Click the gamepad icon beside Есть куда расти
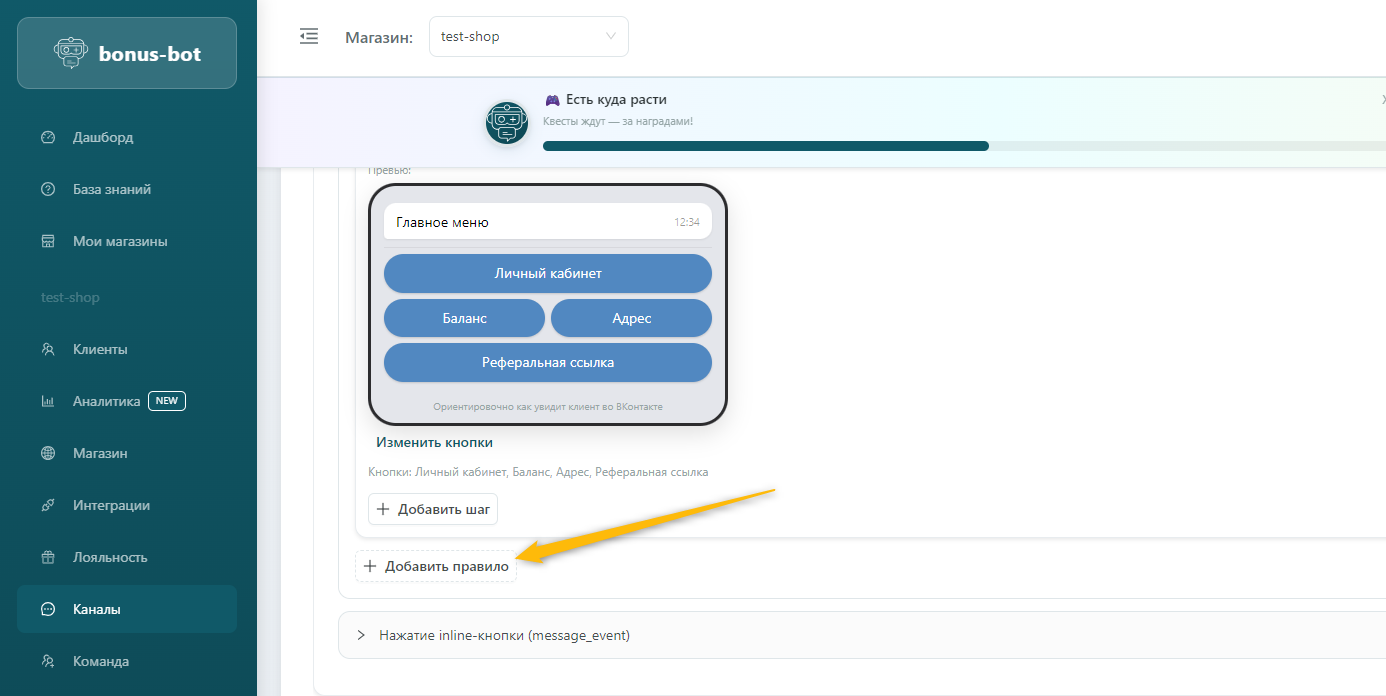This screenshot has height=696, width=1386. [552, 100]
